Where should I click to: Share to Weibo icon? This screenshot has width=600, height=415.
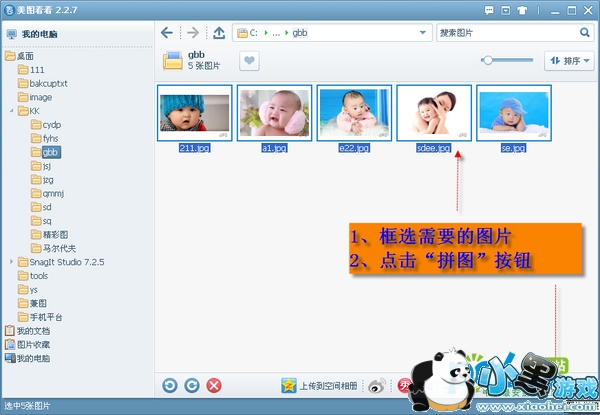click(377, 386)
